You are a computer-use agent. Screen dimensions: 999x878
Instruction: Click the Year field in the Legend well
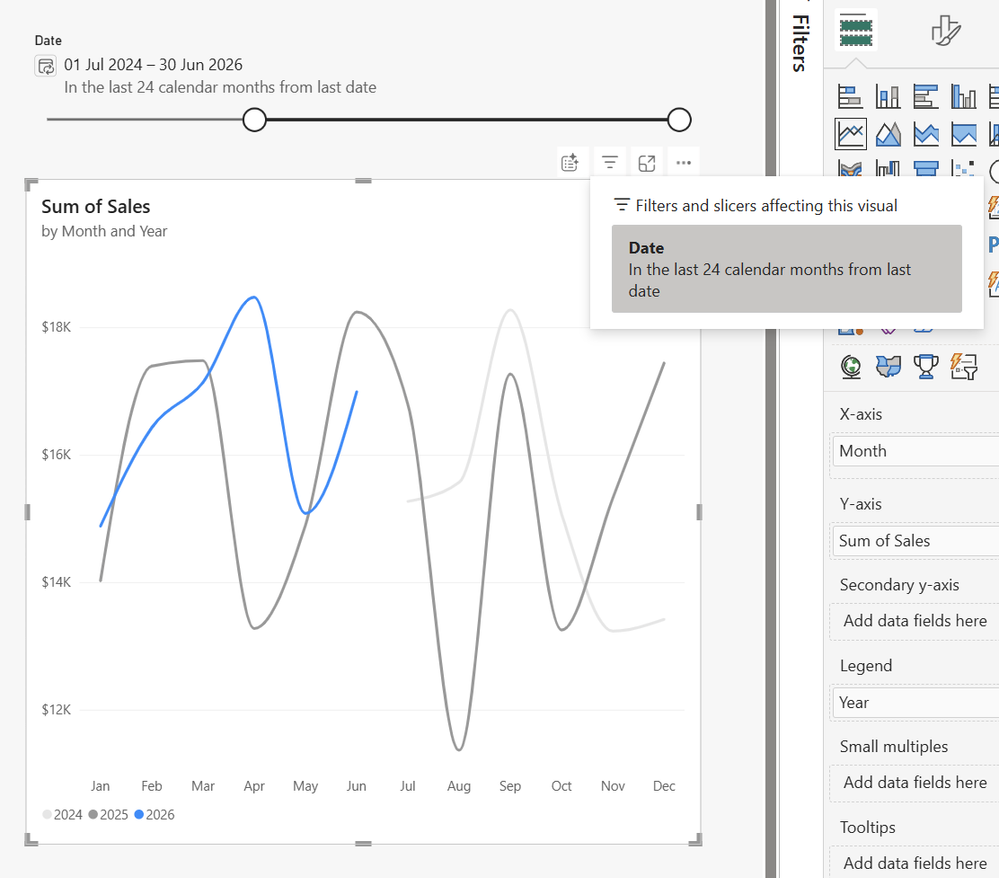click(x=915, y=703)
